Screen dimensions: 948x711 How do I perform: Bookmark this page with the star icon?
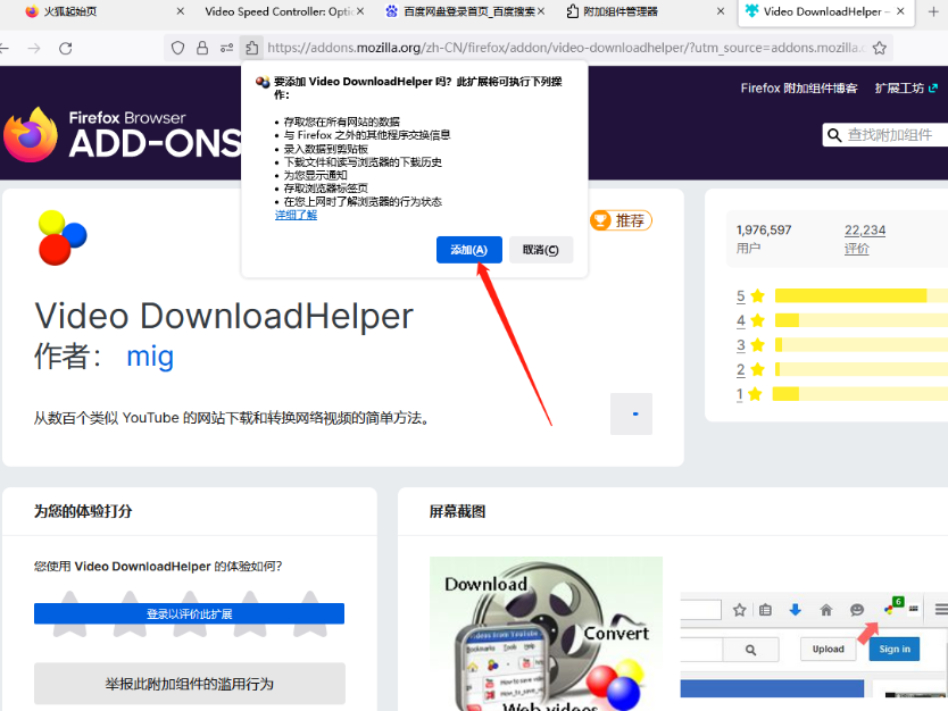point(880,48)
